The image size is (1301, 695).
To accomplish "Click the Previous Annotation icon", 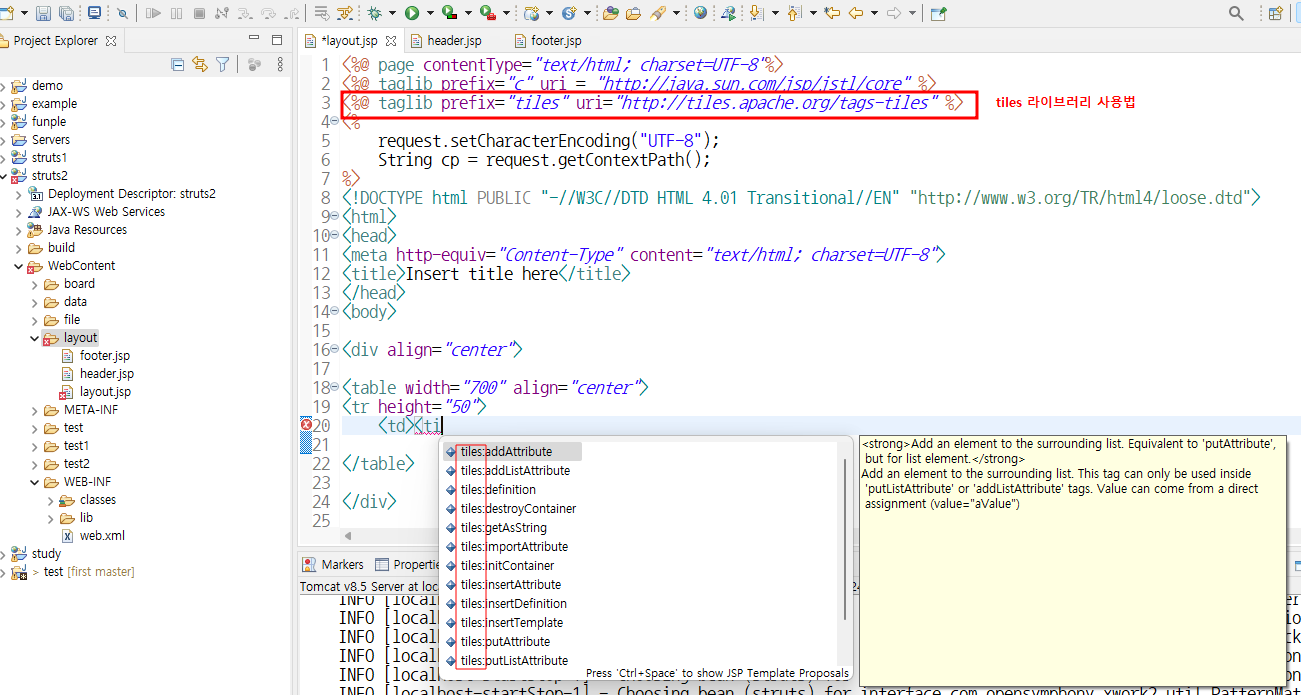I will coord(794,13).
